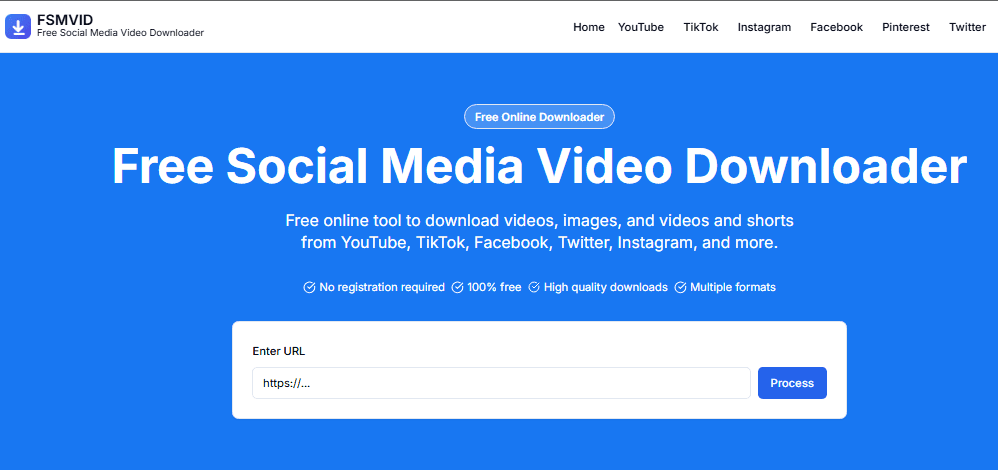Click the Enter URL label
Image resolution: width=998 pixels, height=470 pixels.
click(x=279, y=351)
